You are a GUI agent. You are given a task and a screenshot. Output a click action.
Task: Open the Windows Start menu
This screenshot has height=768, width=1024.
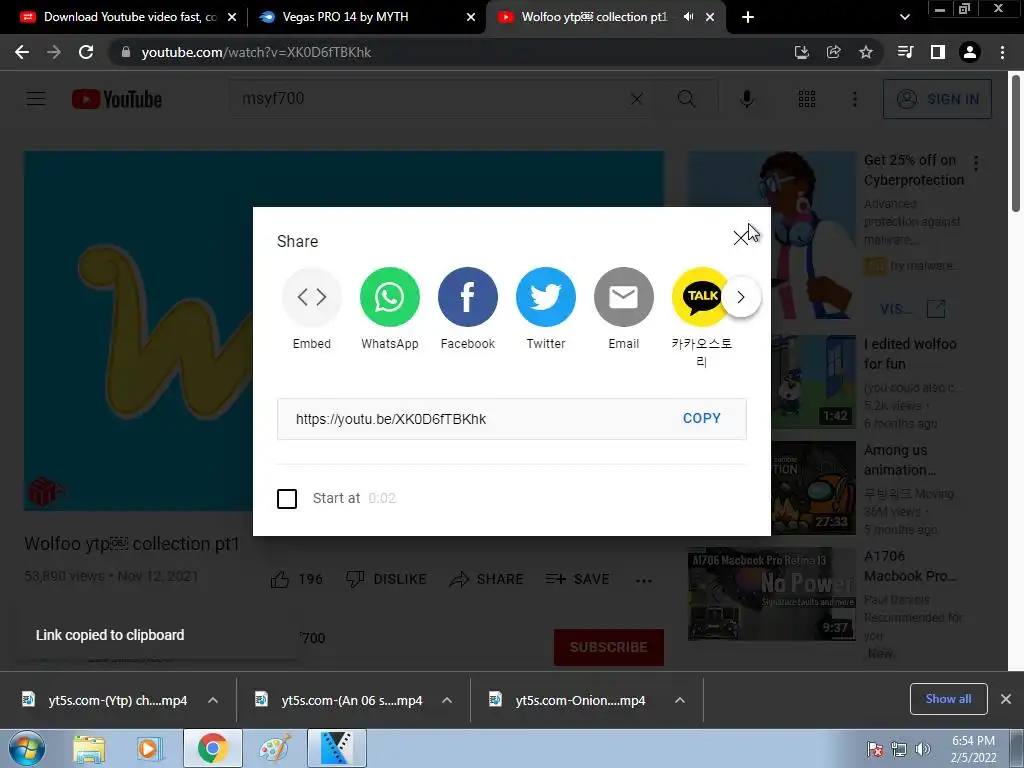tap(27, 748)
